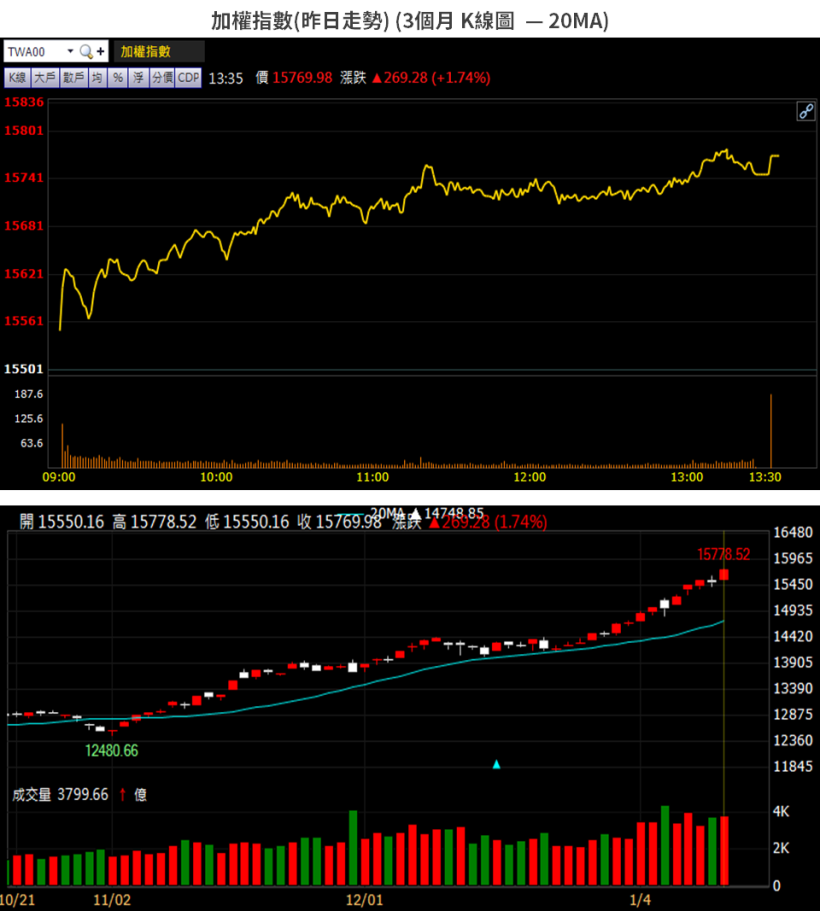Screen dimensions: 820x911
Task: Click the 11:00 time axis label
Action: [373, 478]
